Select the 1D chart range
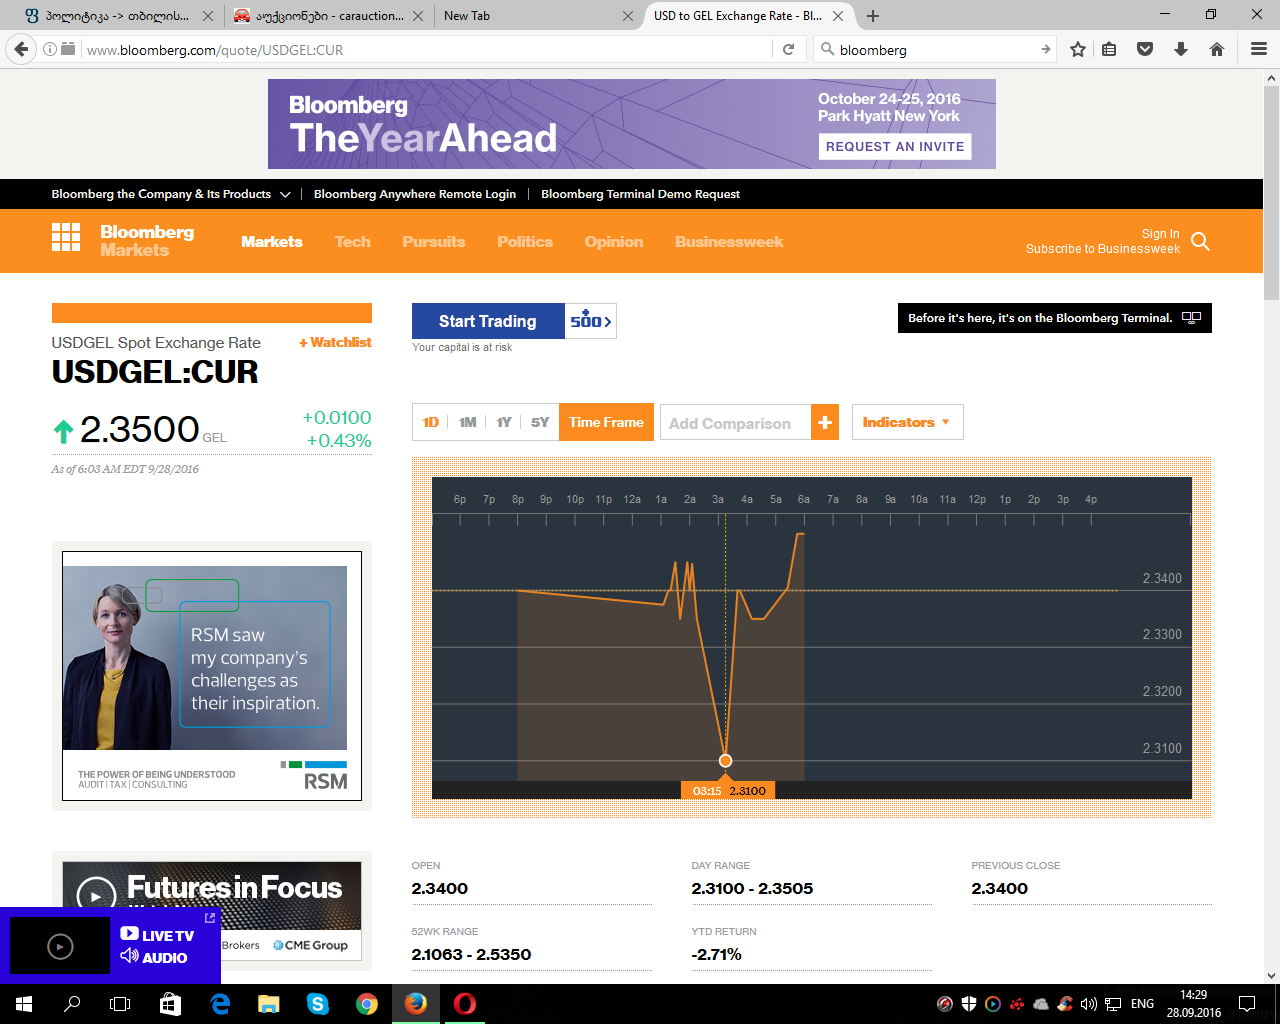Screen dimensions: 1280x1024 [431, 422]
